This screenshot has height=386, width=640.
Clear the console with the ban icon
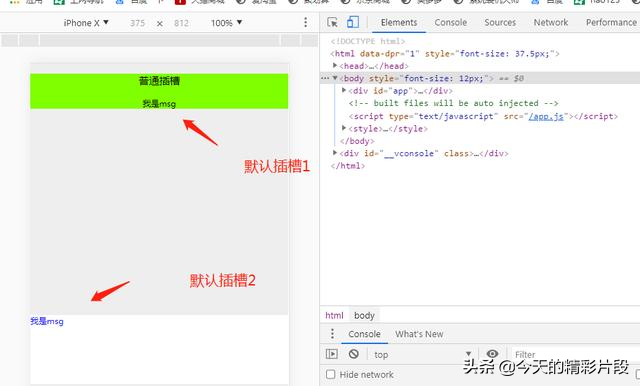[353, 354]
